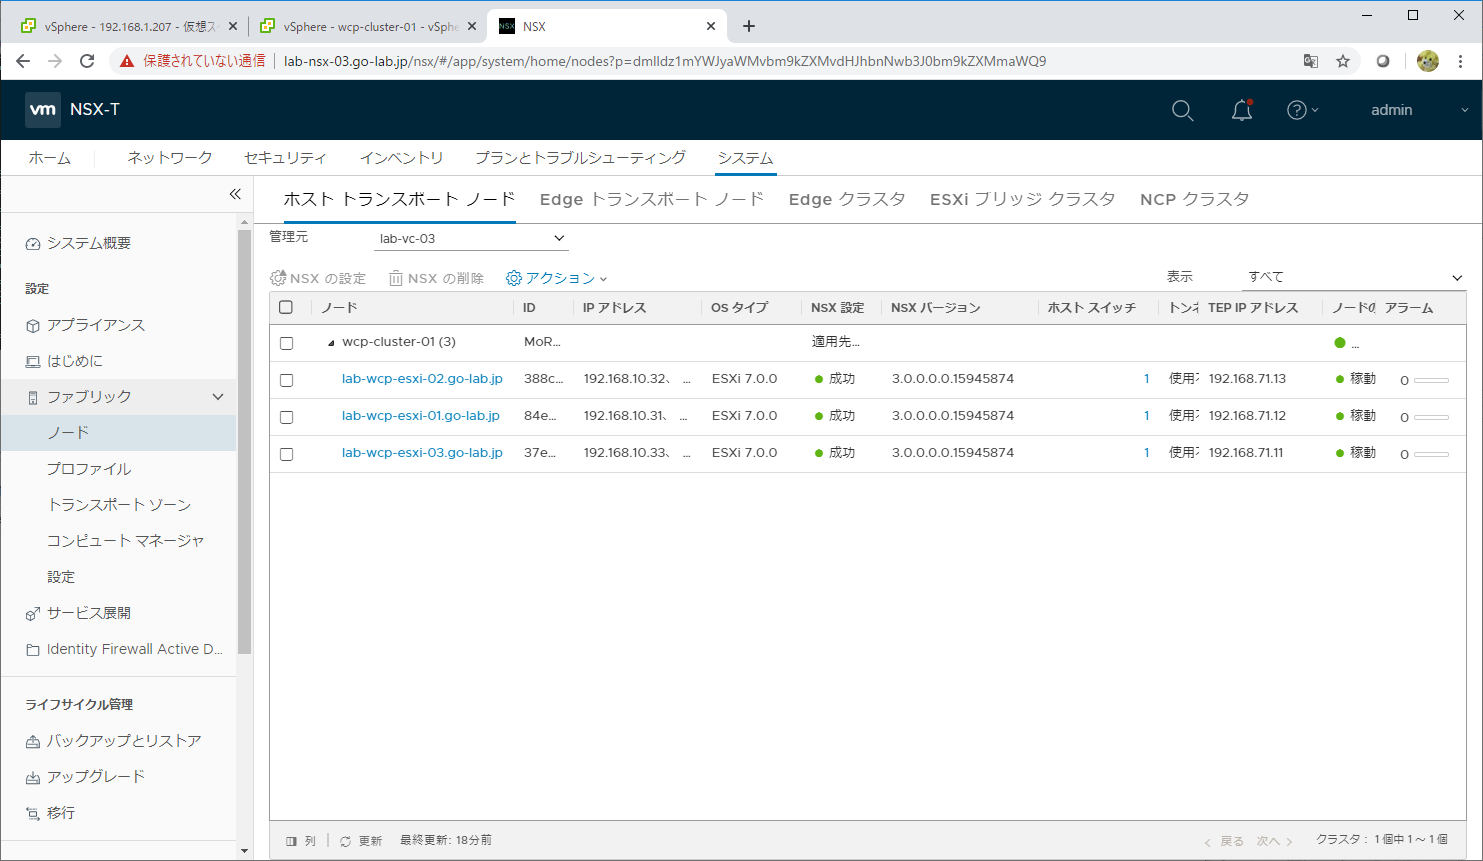Image resolution: width=1483 pixels, height=861 pixels.
Task: Click the ファブリック sidebar icon
Action: (33, 398)
